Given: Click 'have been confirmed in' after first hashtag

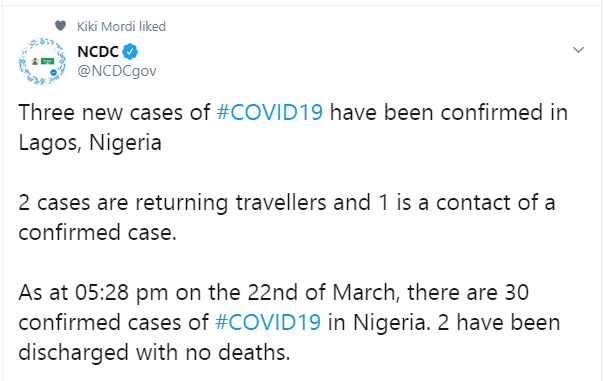Looking at the screenshot, I should (x=449, y=112).
